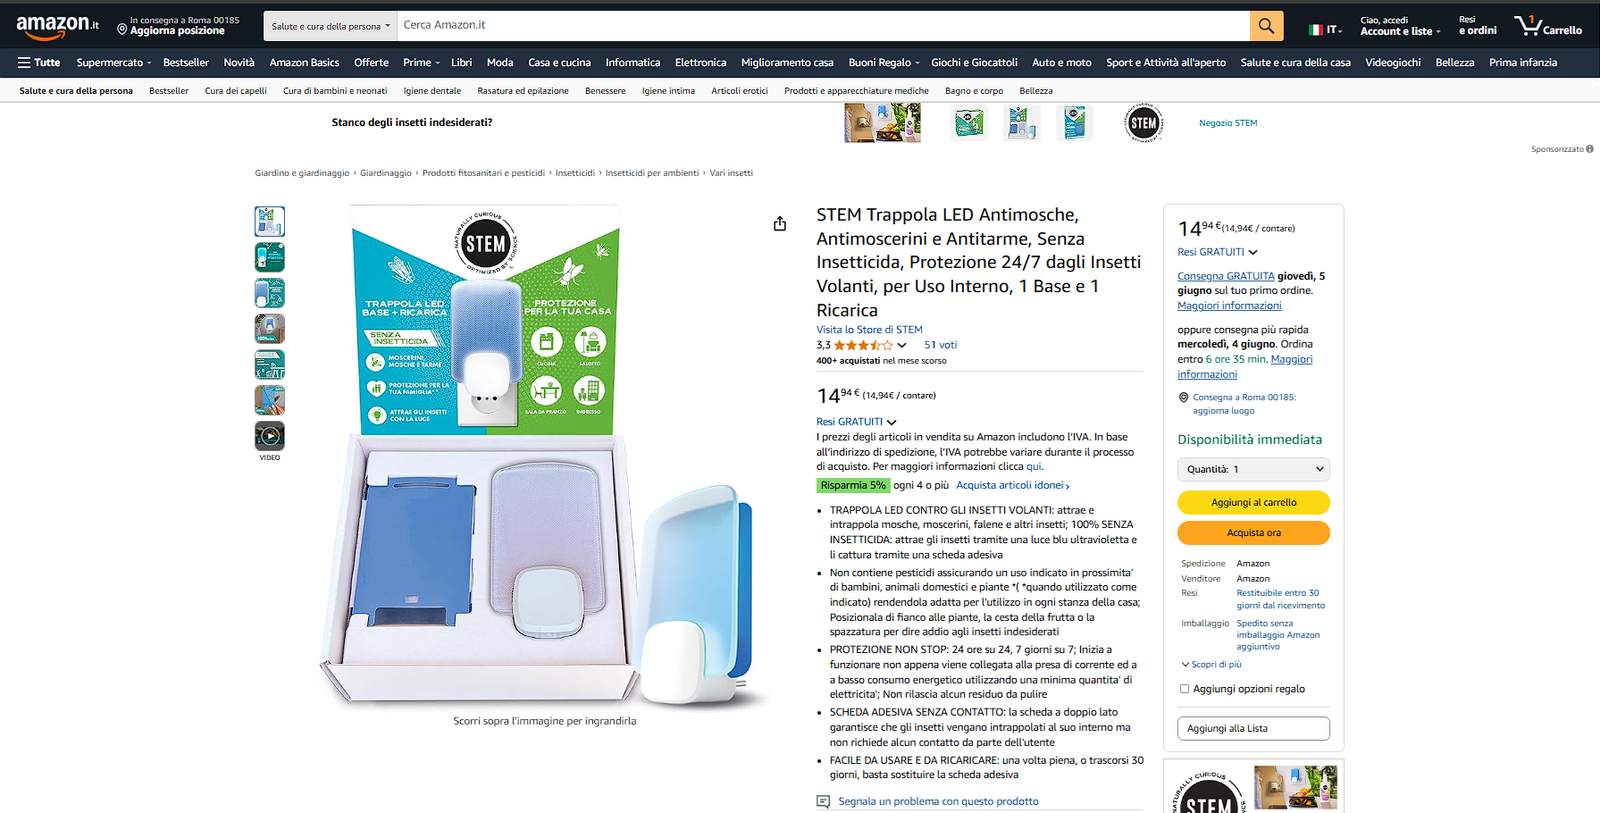Open the star rating popover chevron
This screenshot has width=1600, height=813.
(x=902, y=345)
